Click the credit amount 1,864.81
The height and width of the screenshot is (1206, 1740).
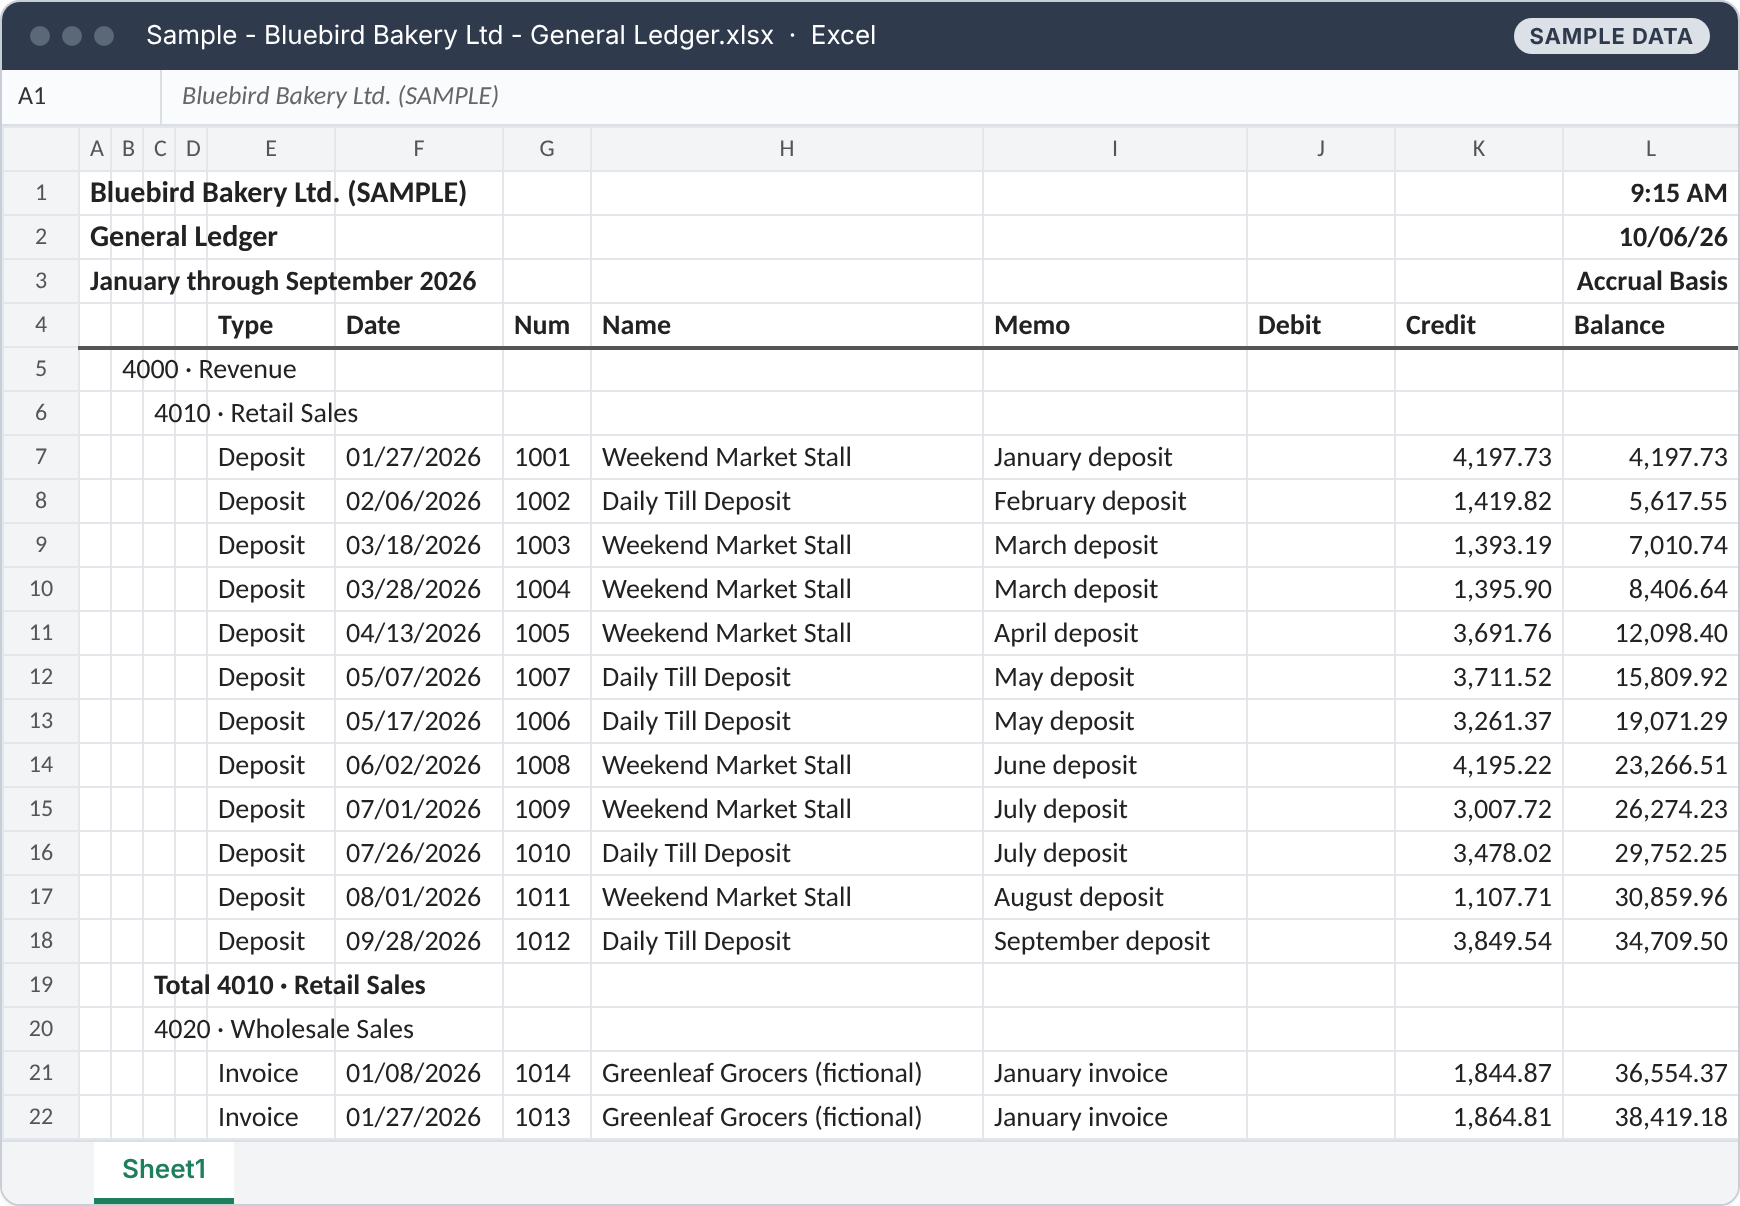point(1479,1117)
